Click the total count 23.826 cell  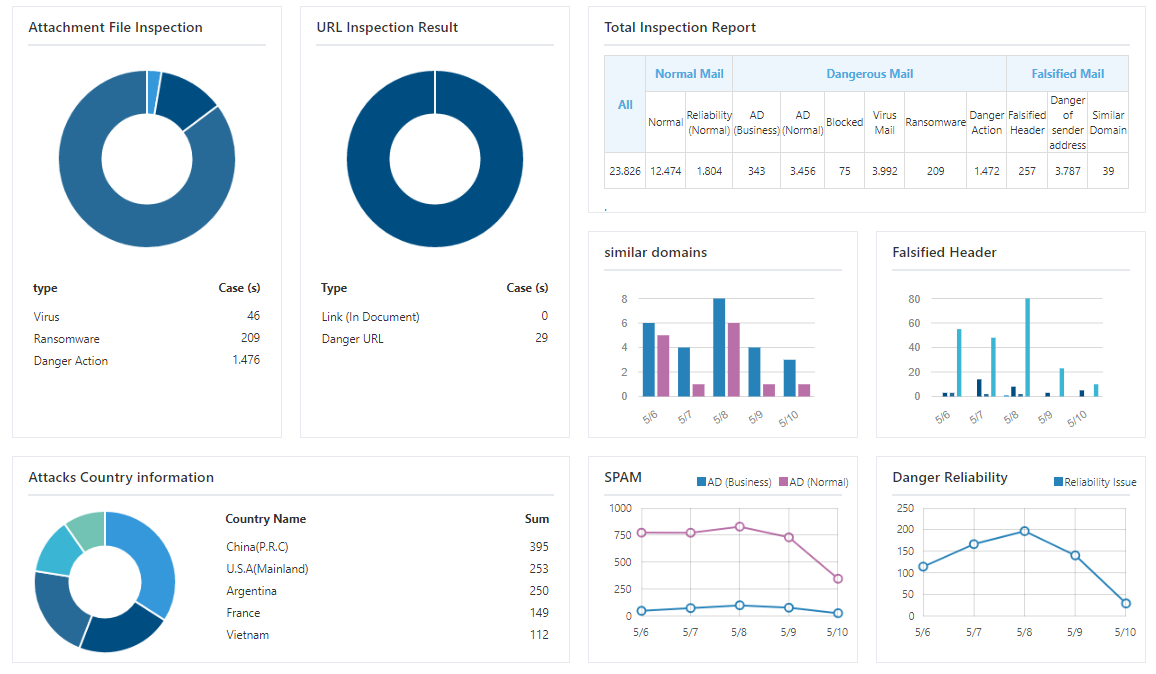pyautogui.click(x=625, y=171)
